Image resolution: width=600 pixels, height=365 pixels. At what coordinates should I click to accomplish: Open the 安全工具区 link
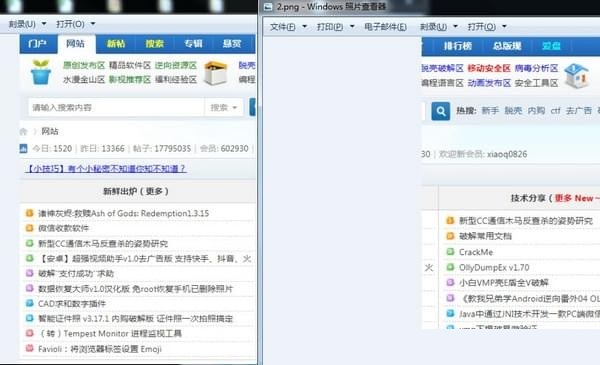tap(536, 83)
